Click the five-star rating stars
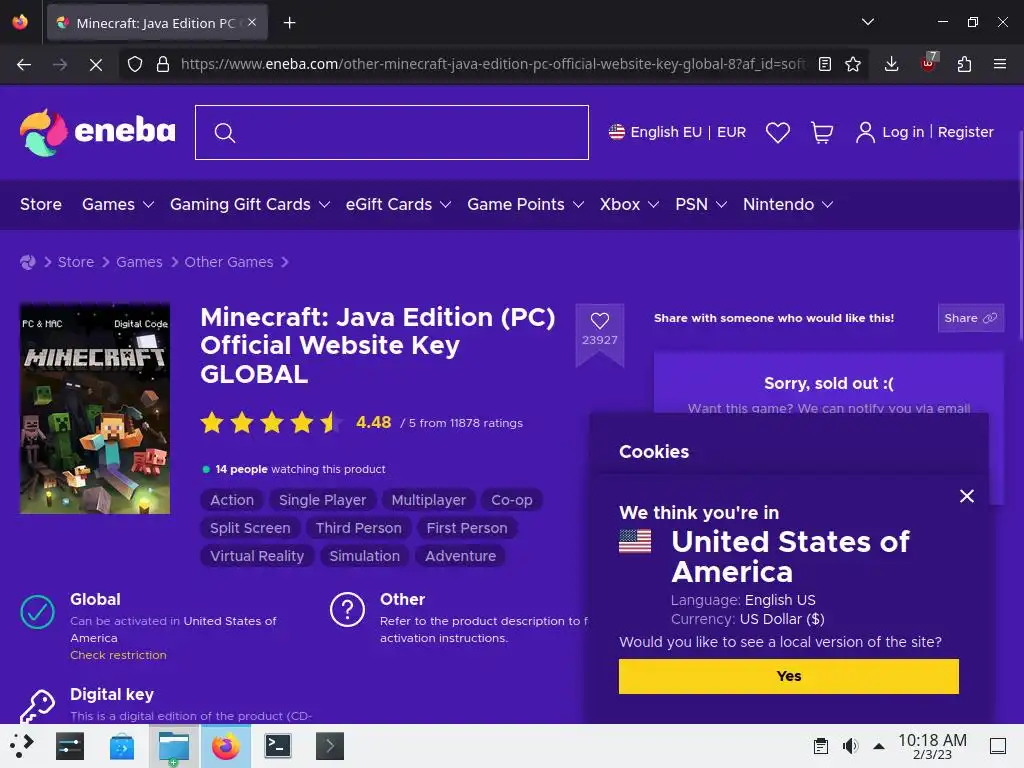 (270, 423)
